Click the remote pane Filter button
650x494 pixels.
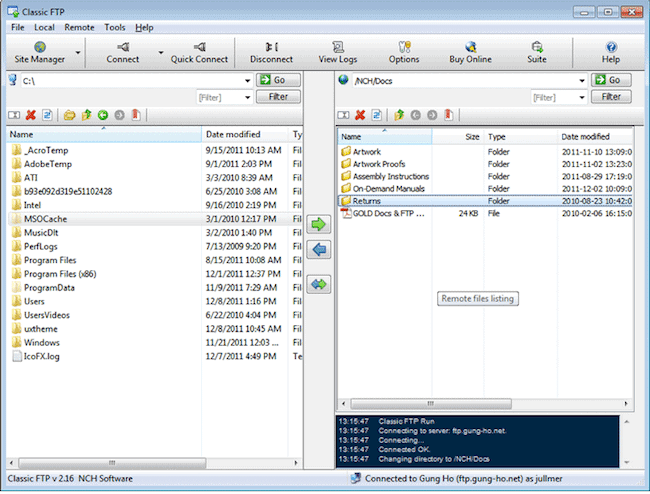coord(611,97)
